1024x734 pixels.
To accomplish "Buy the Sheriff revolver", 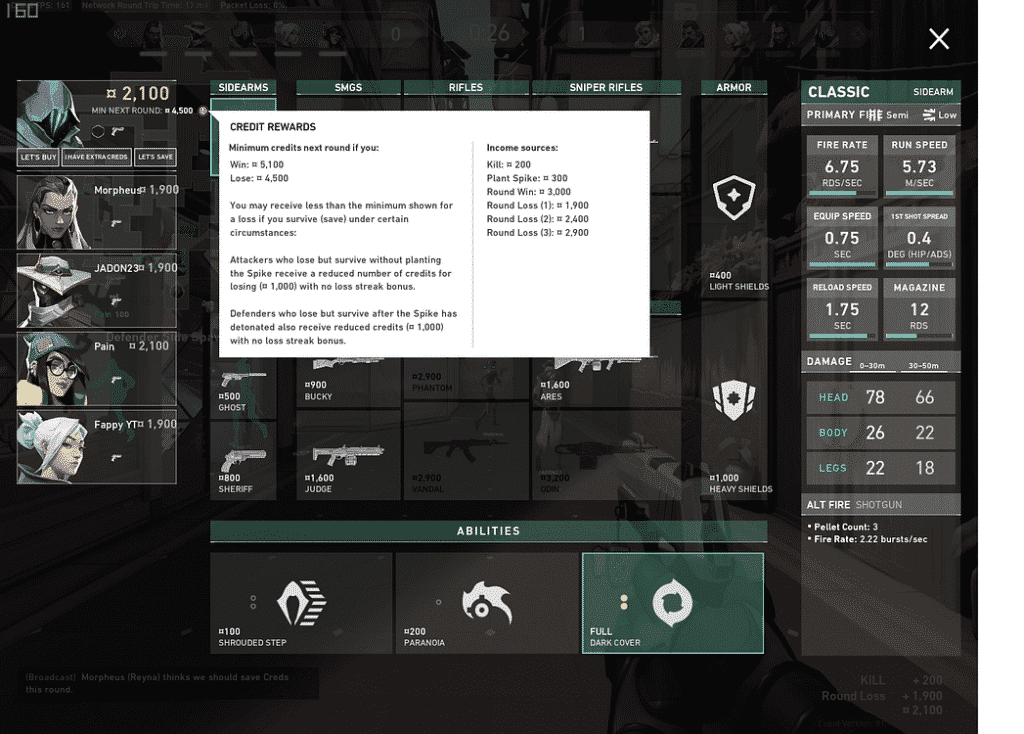I will pos(243,461).
